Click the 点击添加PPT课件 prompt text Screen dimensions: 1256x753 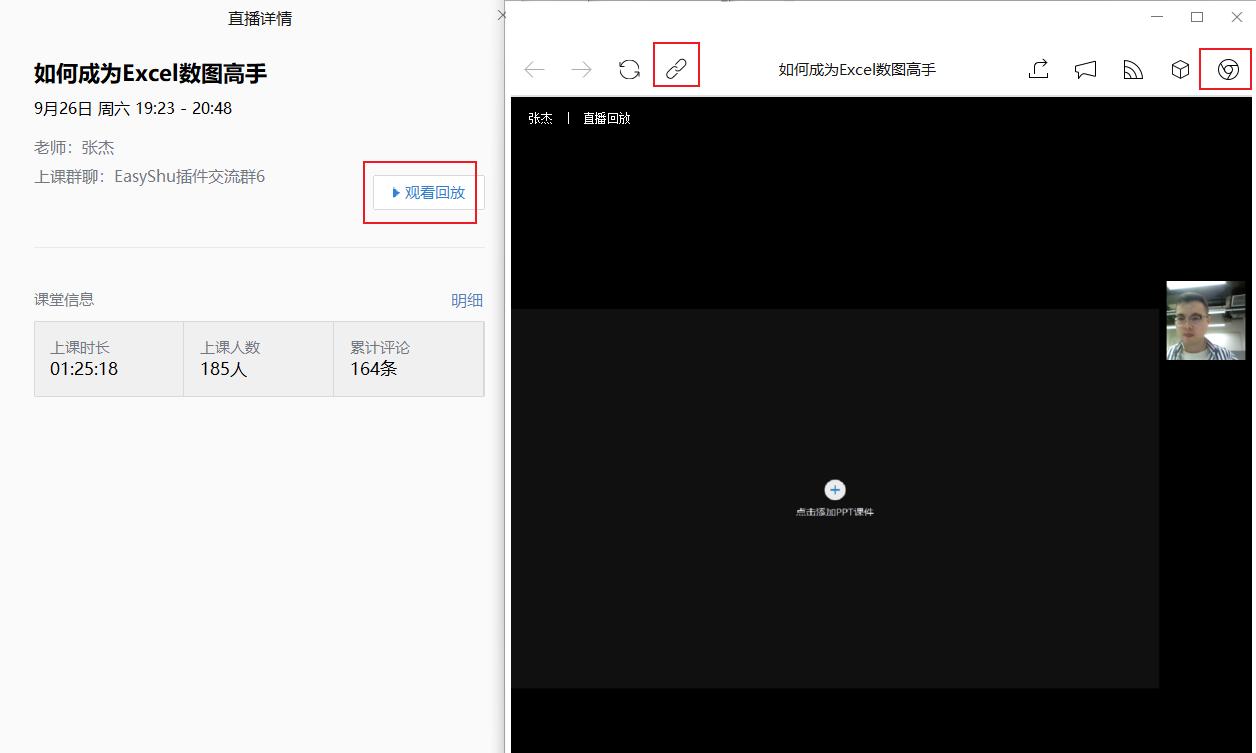(835, 511)
